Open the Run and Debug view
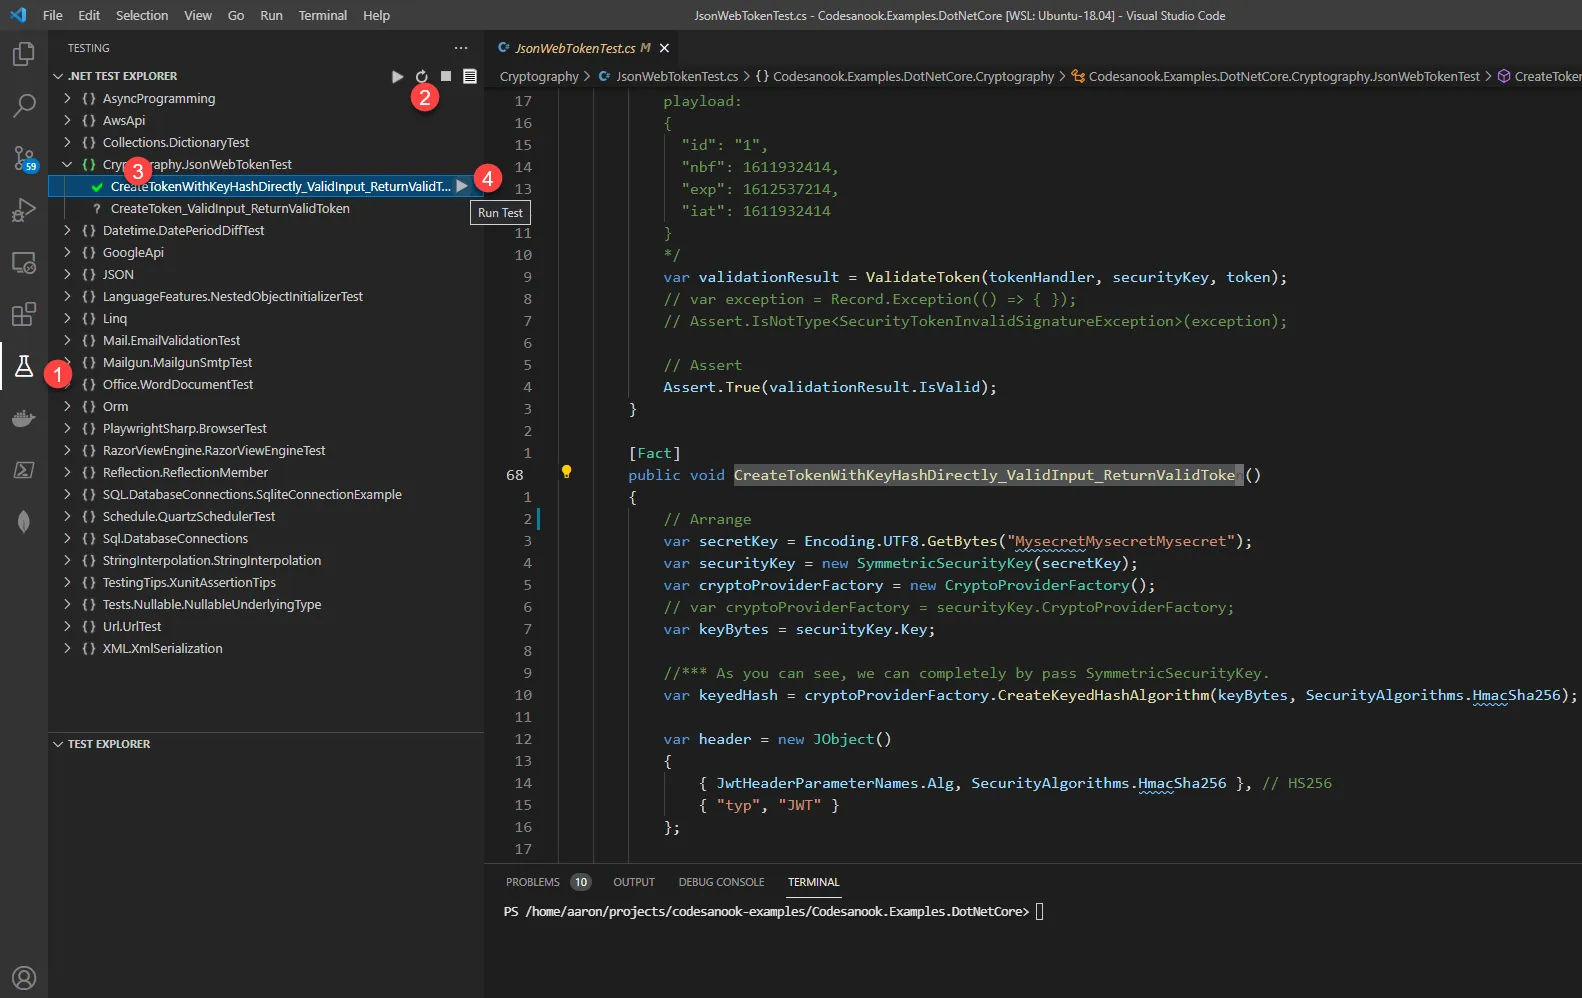This screenshot has width=1582, height=998. [x=24, y=210]
